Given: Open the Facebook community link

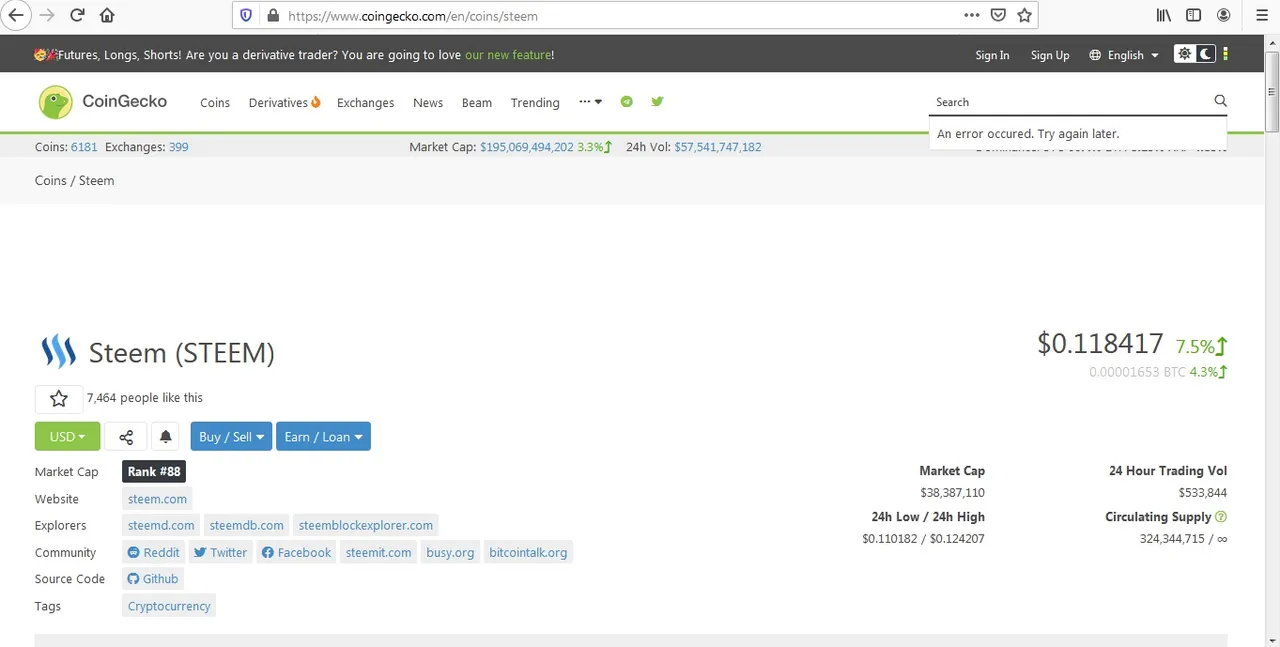Looking at the screenshot, I should click(296, 553).
